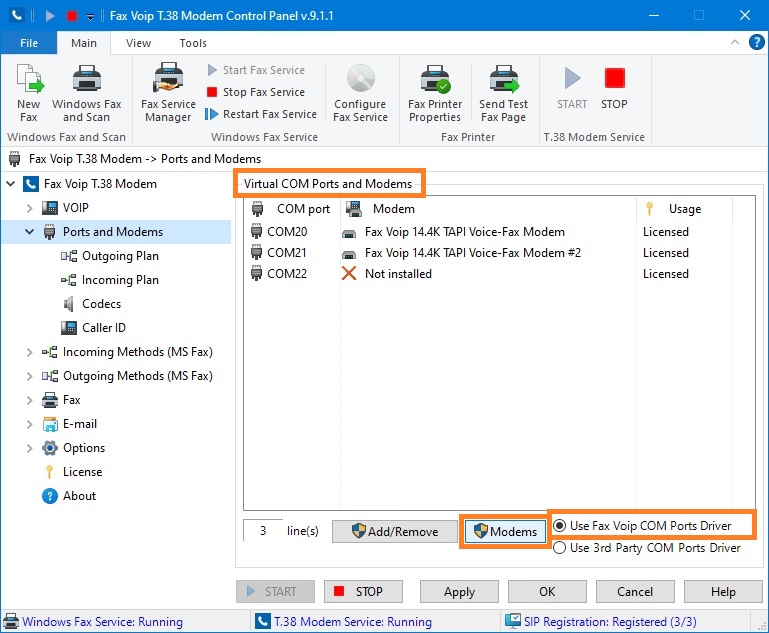This screenshot has width=769, height=633.
Task: Open quick access toolbar customize dropdown
Action: (90, 17)
